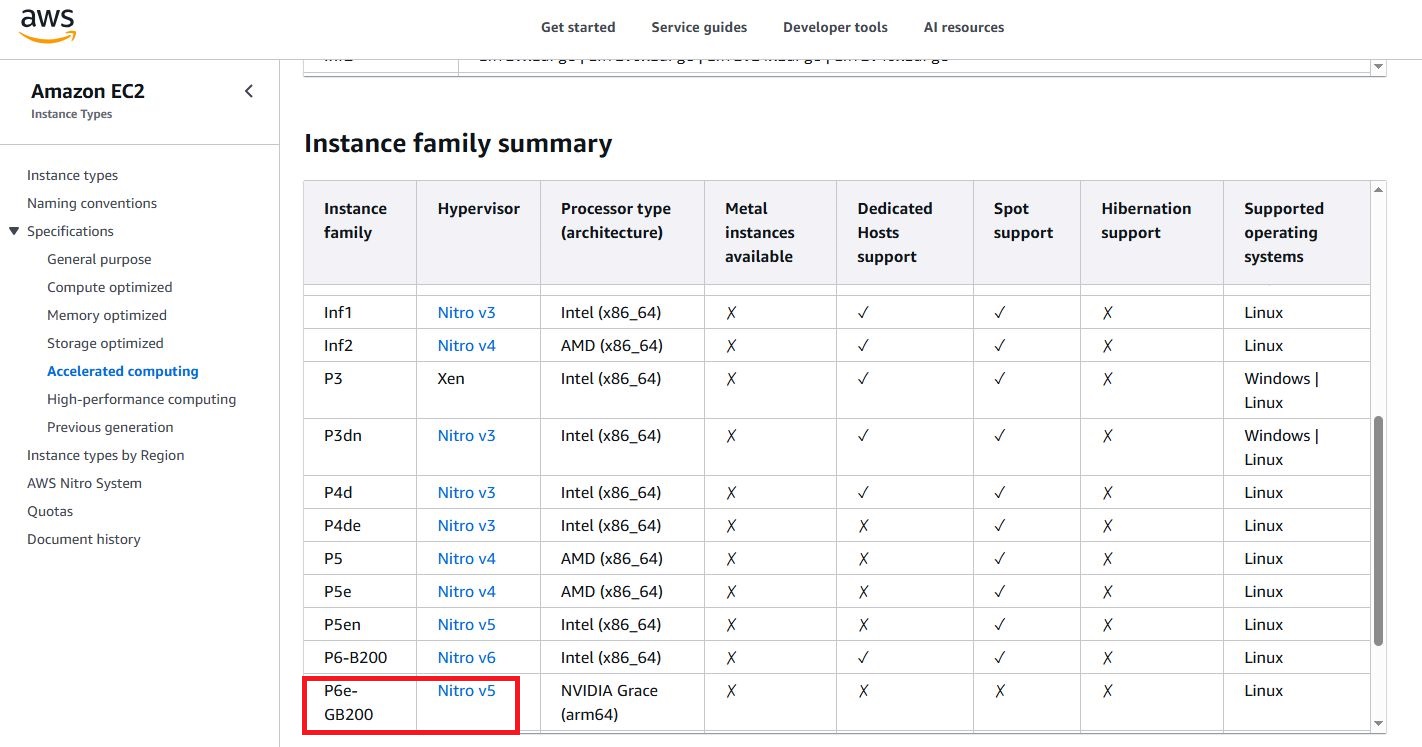Open High-performance computing page
Image resolution: width=1422 pixels, height=747 pixels.
pos(142,399)
